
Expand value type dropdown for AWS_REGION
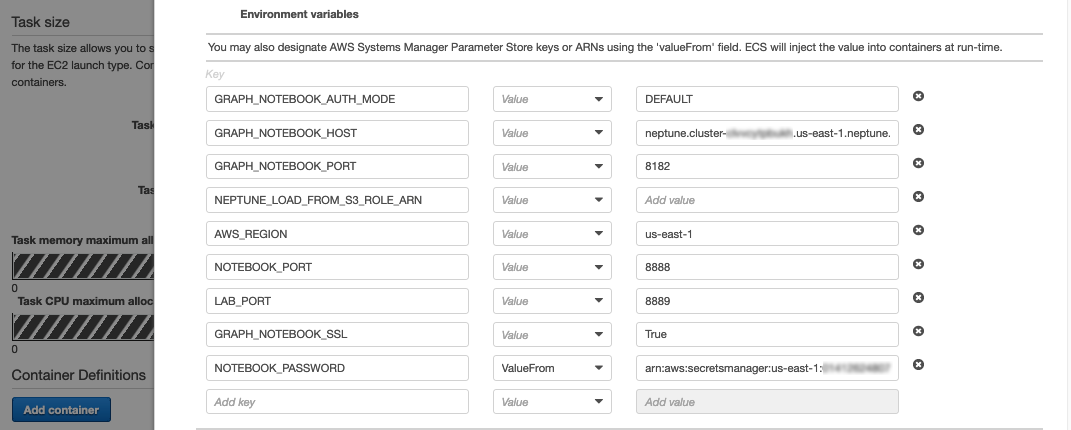pyautogui.click(x=551, y=234)
